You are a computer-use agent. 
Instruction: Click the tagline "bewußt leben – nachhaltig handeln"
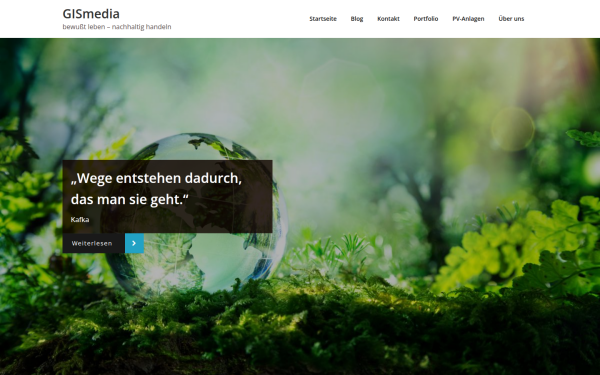point(117,27)
